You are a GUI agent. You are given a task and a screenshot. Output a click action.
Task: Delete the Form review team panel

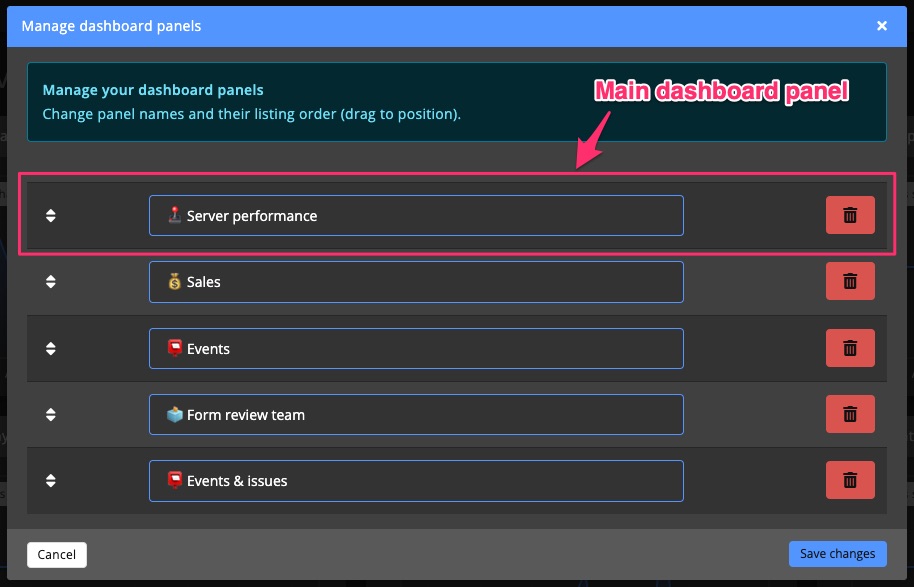click(x=849, y=414)
